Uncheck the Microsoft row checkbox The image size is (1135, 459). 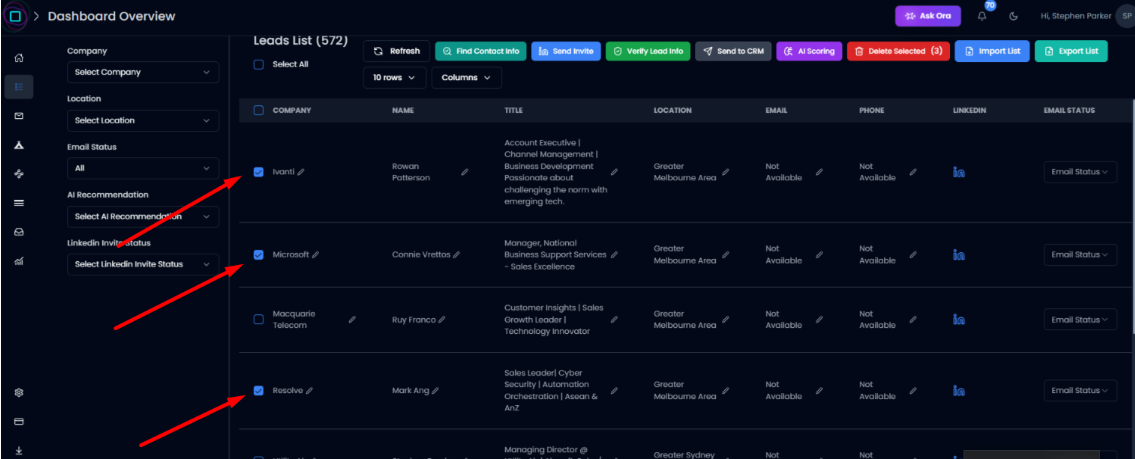click(x=258, y=255)
